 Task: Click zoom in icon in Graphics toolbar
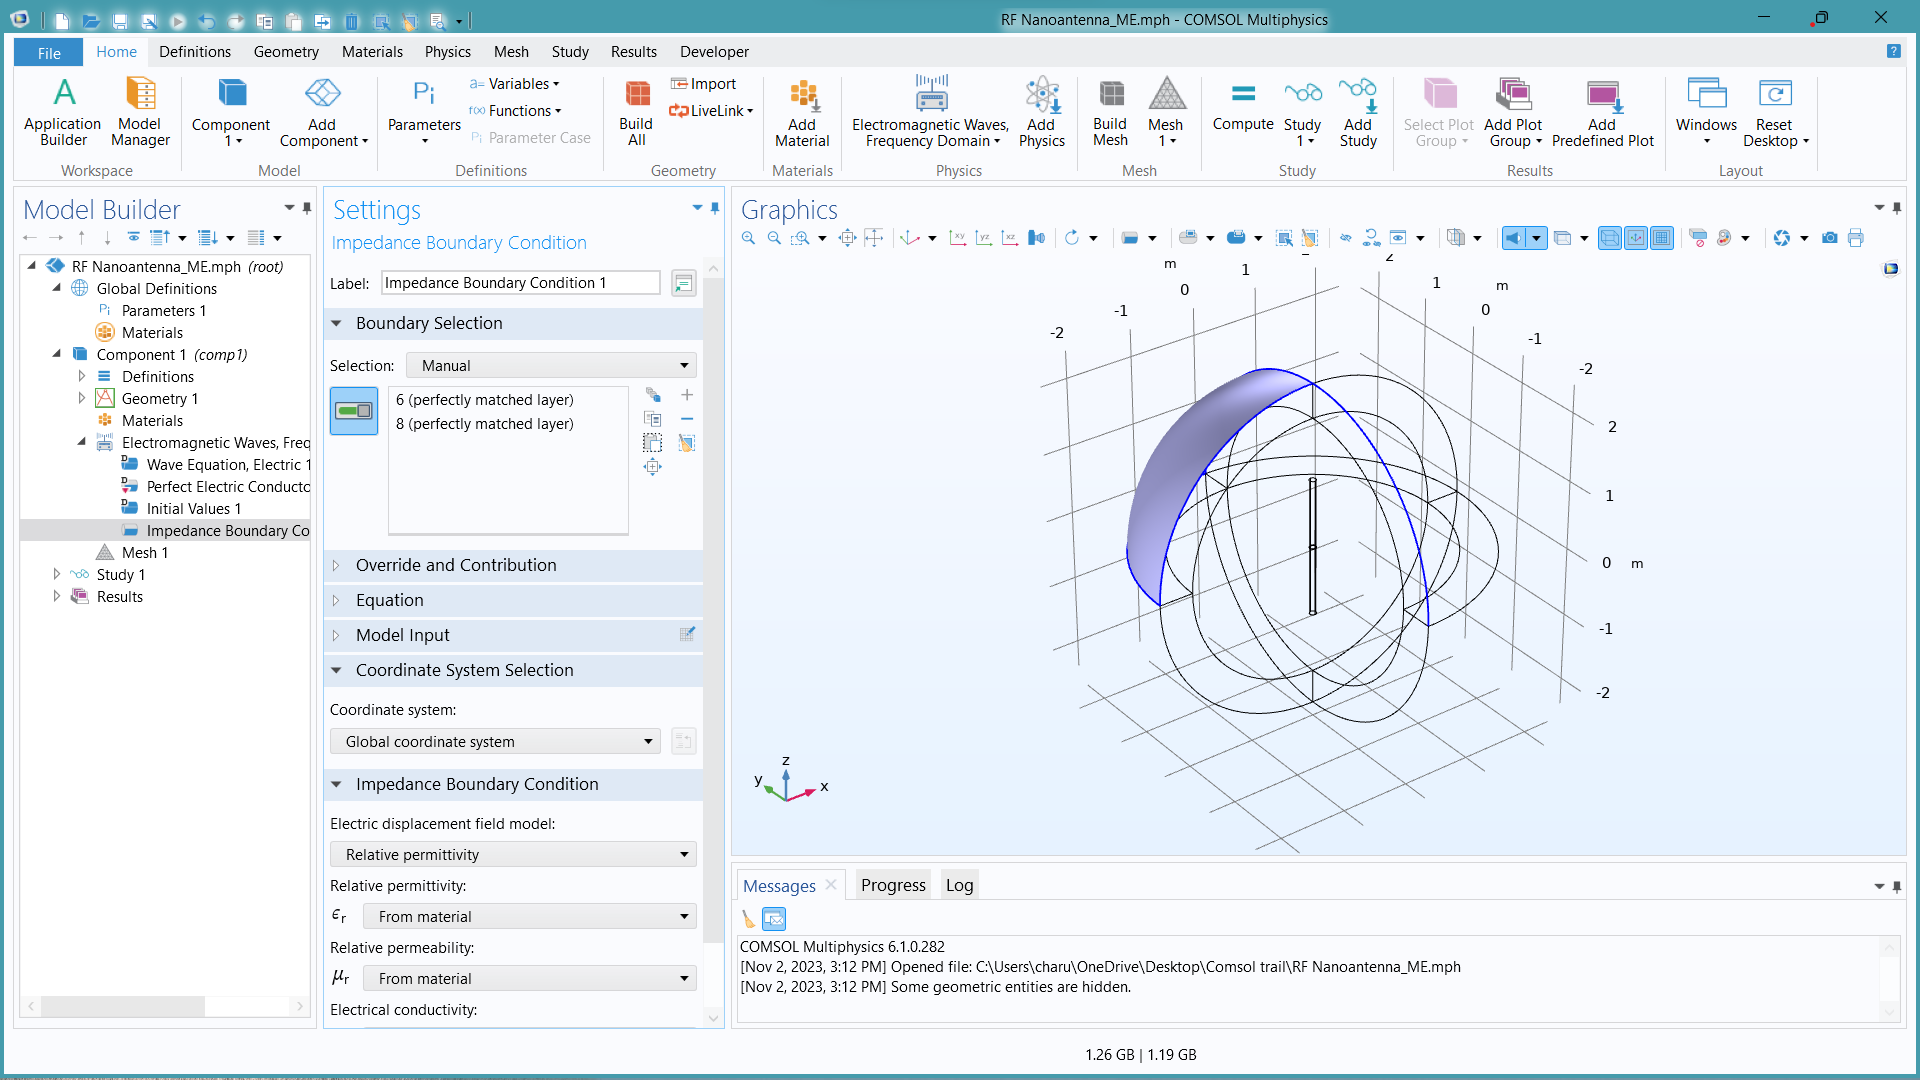(748, 238)
